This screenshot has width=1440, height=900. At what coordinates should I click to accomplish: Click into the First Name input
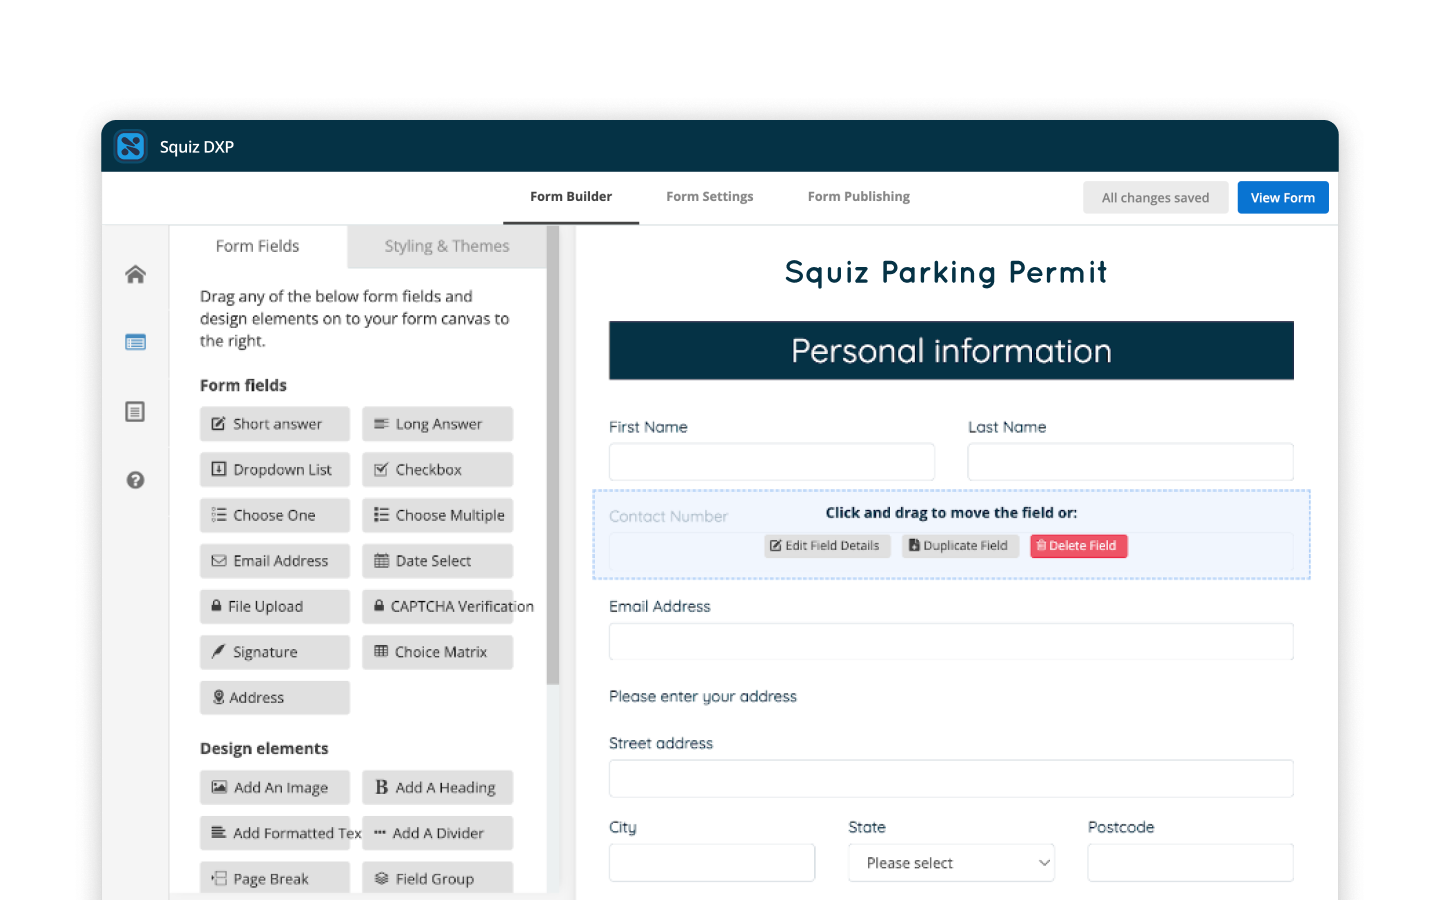(x=771, y=462)
